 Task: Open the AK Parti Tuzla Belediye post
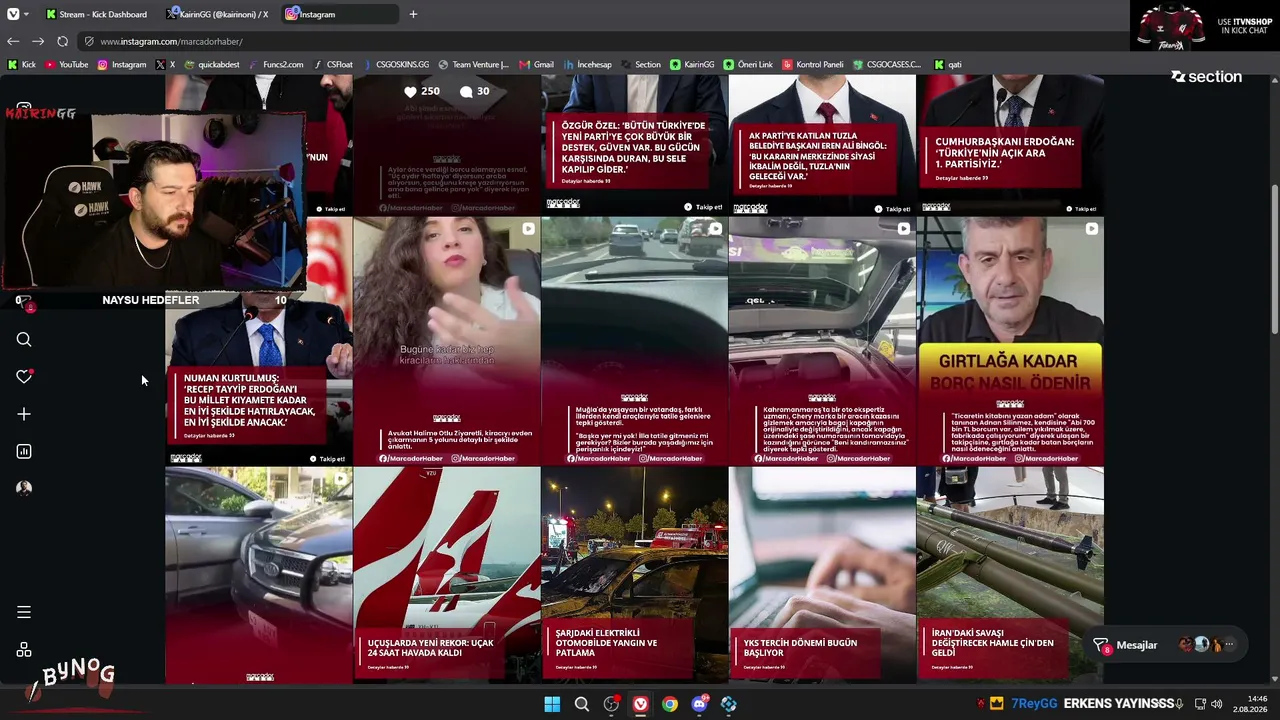click(x=822, y=145)
